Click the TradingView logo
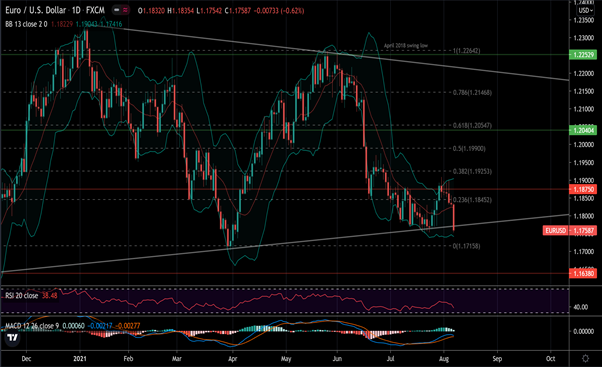Screen dimensions: 602x367 click(x=12, y=338)
